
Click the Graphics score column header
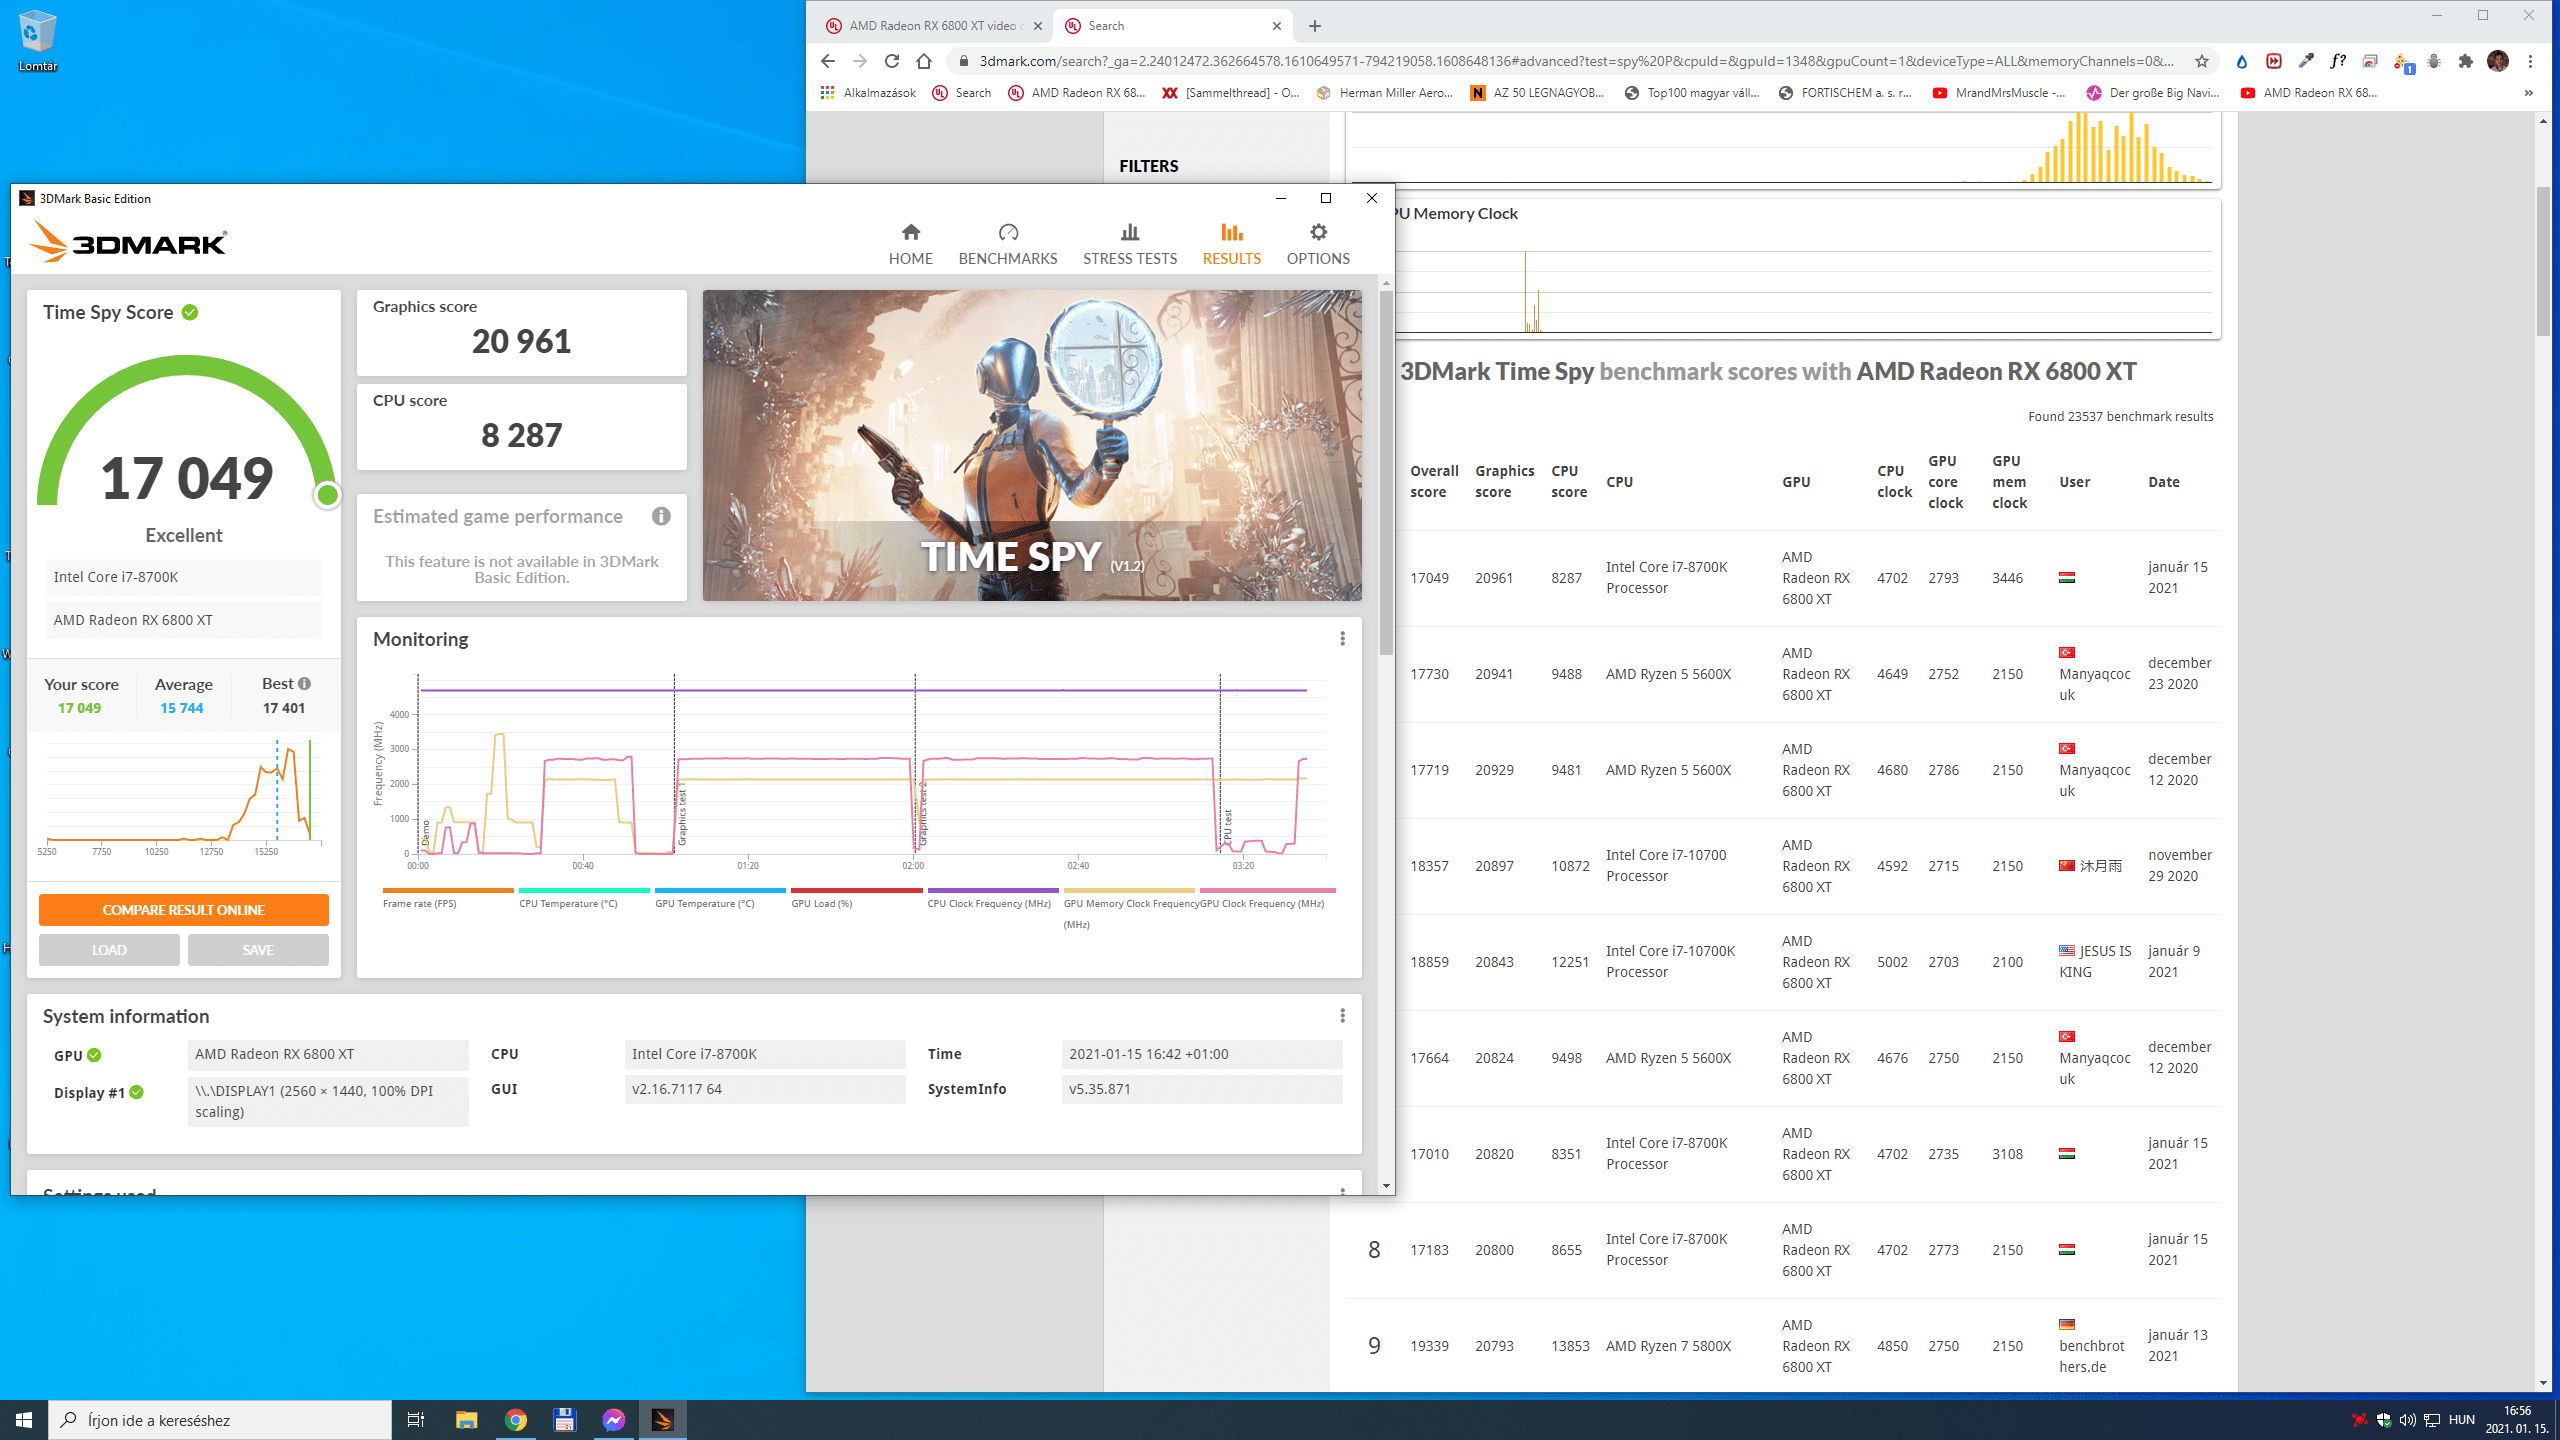(x=1504, y=481)
